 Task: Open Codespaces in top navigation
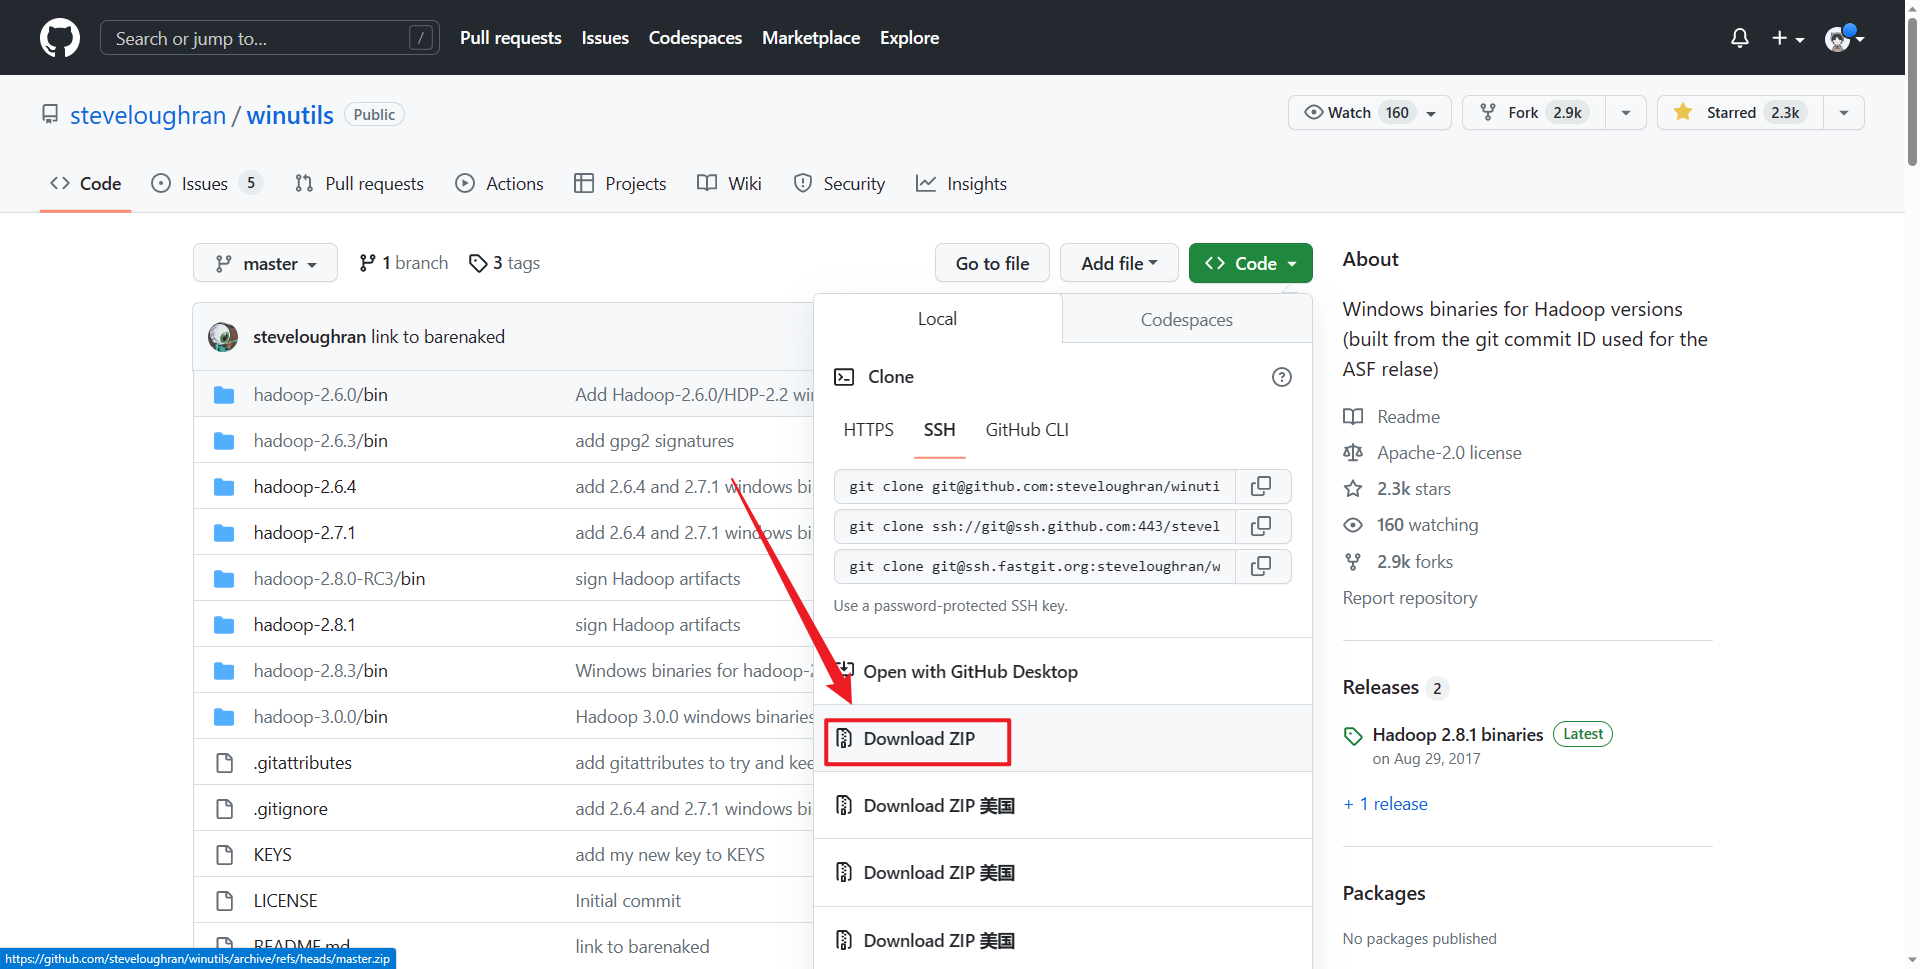click(x=695, y=38)
